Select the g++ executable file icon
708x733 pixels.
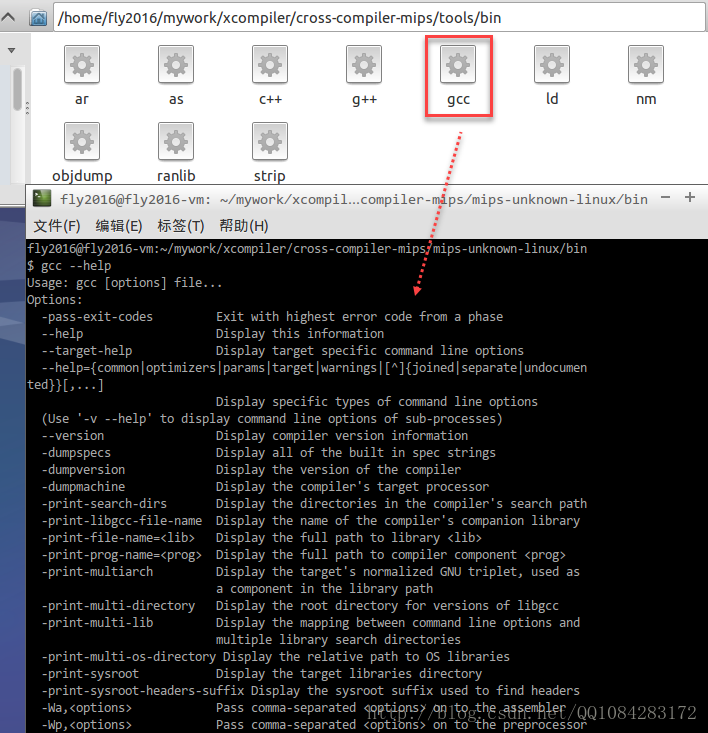pos(364,65)
